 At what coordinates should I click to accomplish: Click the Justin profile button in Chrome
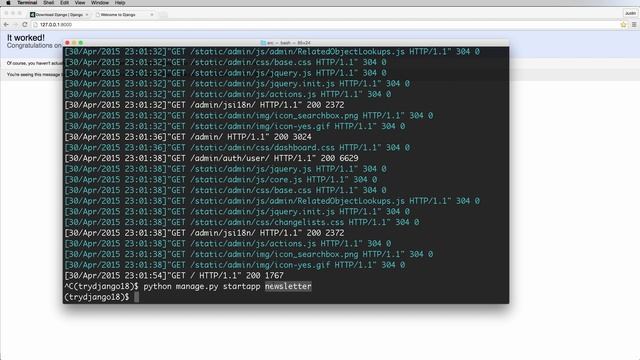click(x=630, y=13)
